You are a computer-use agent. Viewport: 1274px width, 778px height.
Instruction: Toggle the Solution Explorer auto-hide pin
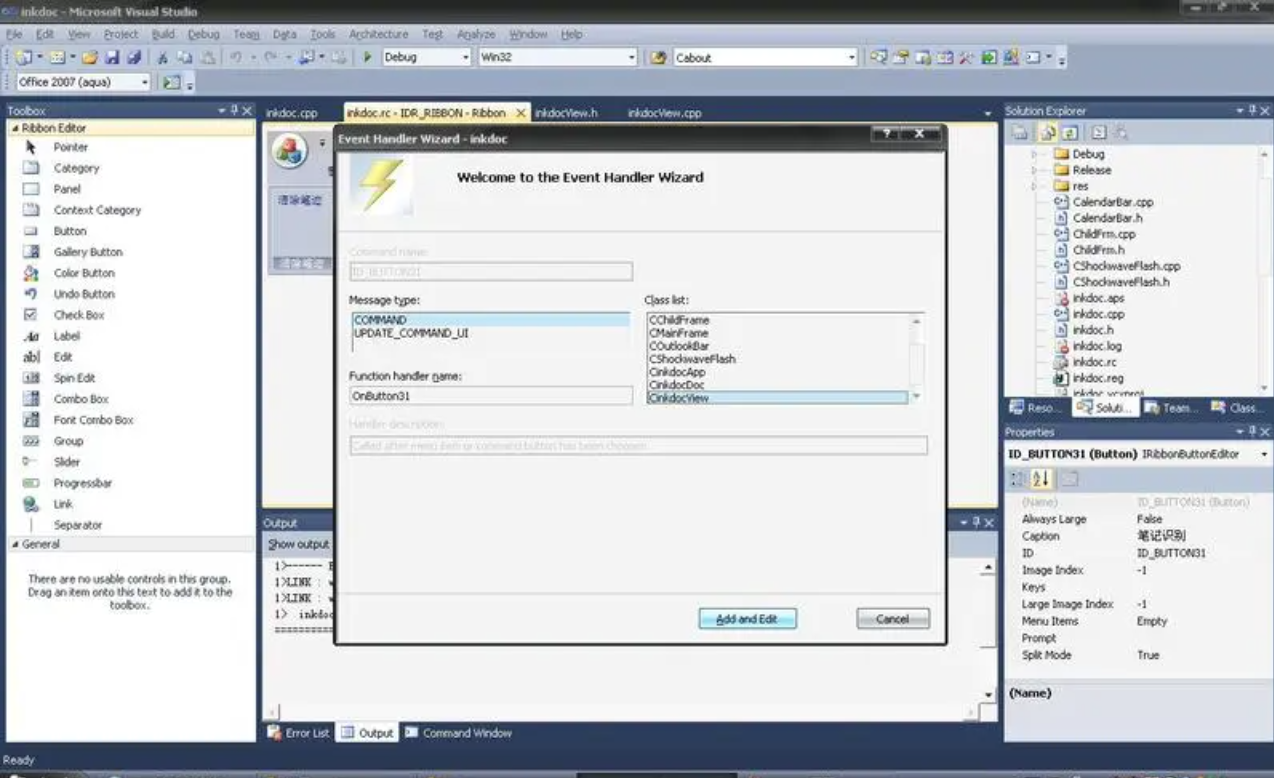(1252, 111)
